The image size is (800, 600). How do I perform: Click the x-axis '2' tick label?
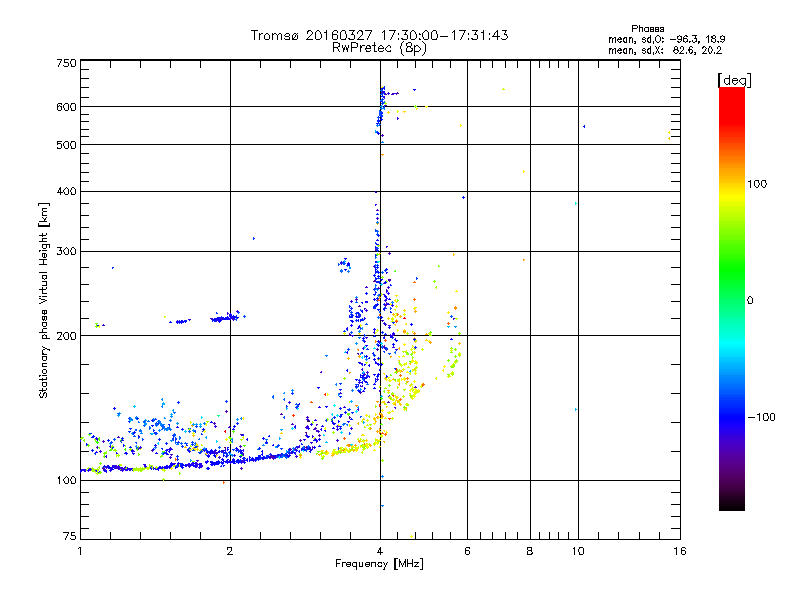230,551
